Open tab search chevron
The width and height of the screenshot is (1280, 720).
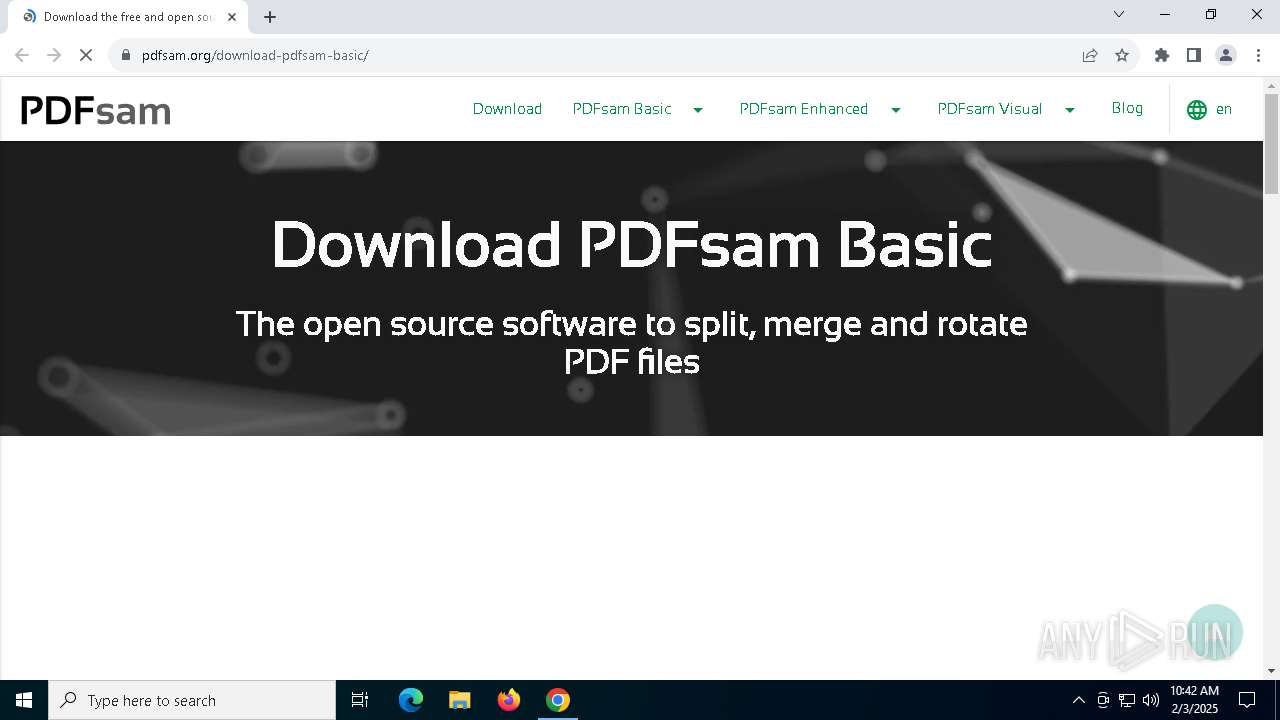point(1119,14)
